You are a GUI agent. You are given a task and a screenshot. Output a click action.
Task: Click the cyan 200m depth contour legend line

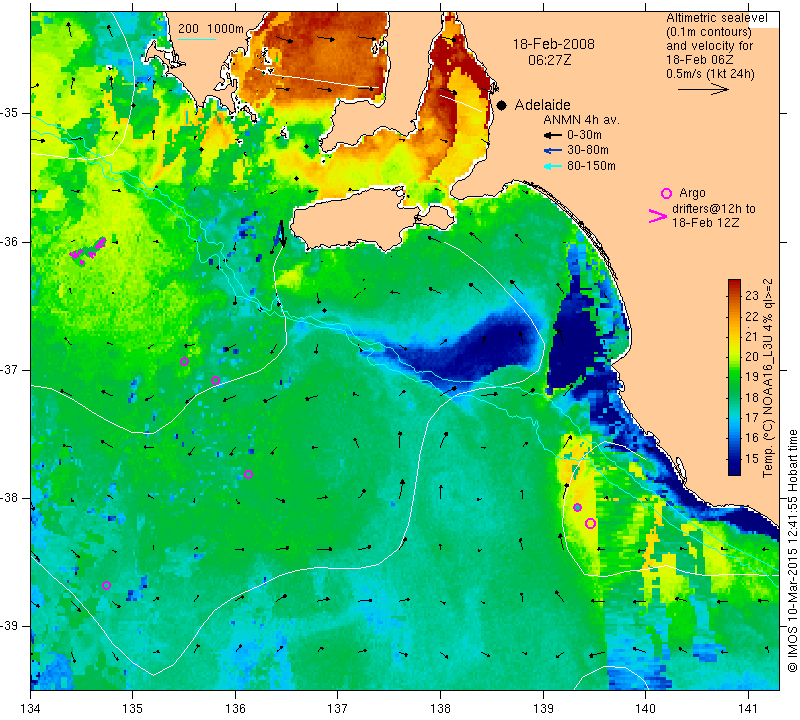(x=197, y=39)
